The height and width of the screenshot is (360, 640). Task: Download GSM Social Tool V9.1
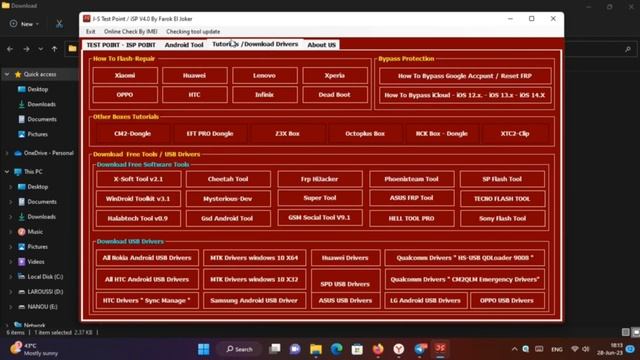coord(320,217)
